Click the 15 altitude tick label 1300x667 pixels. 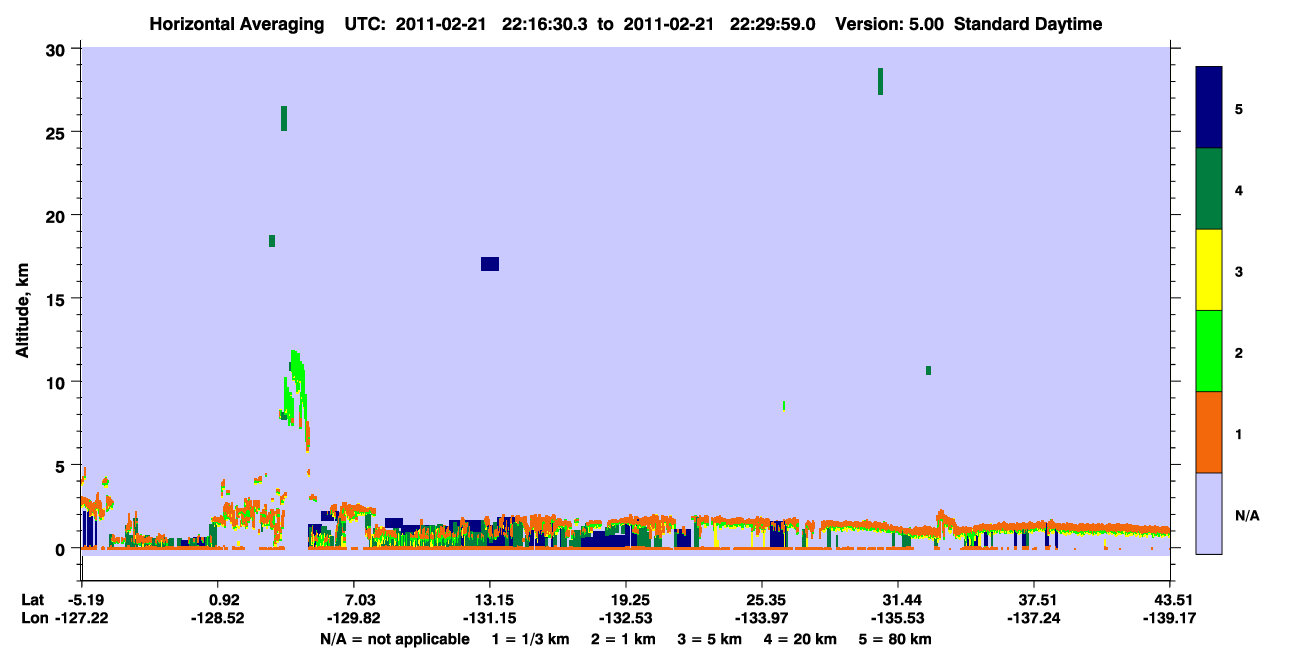(x=58, y=299)
